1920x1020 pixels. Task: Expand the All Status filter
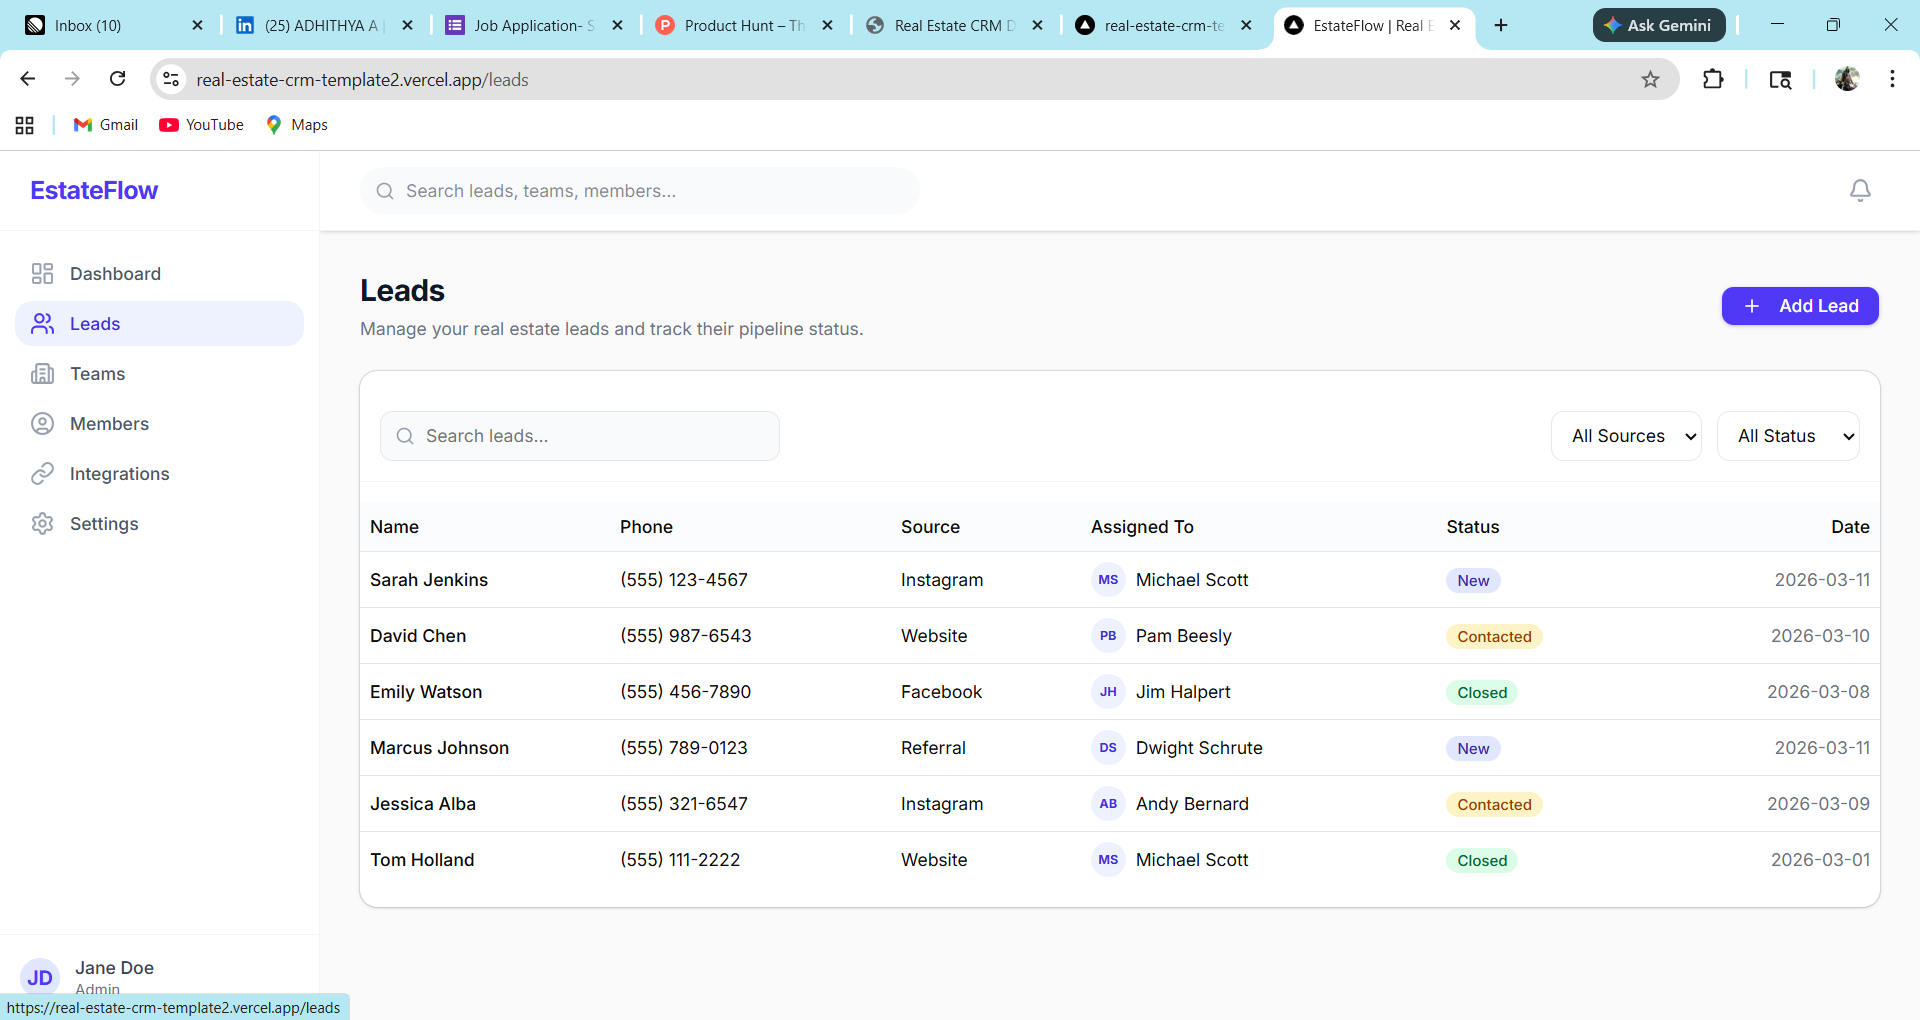coord(1788,435)
